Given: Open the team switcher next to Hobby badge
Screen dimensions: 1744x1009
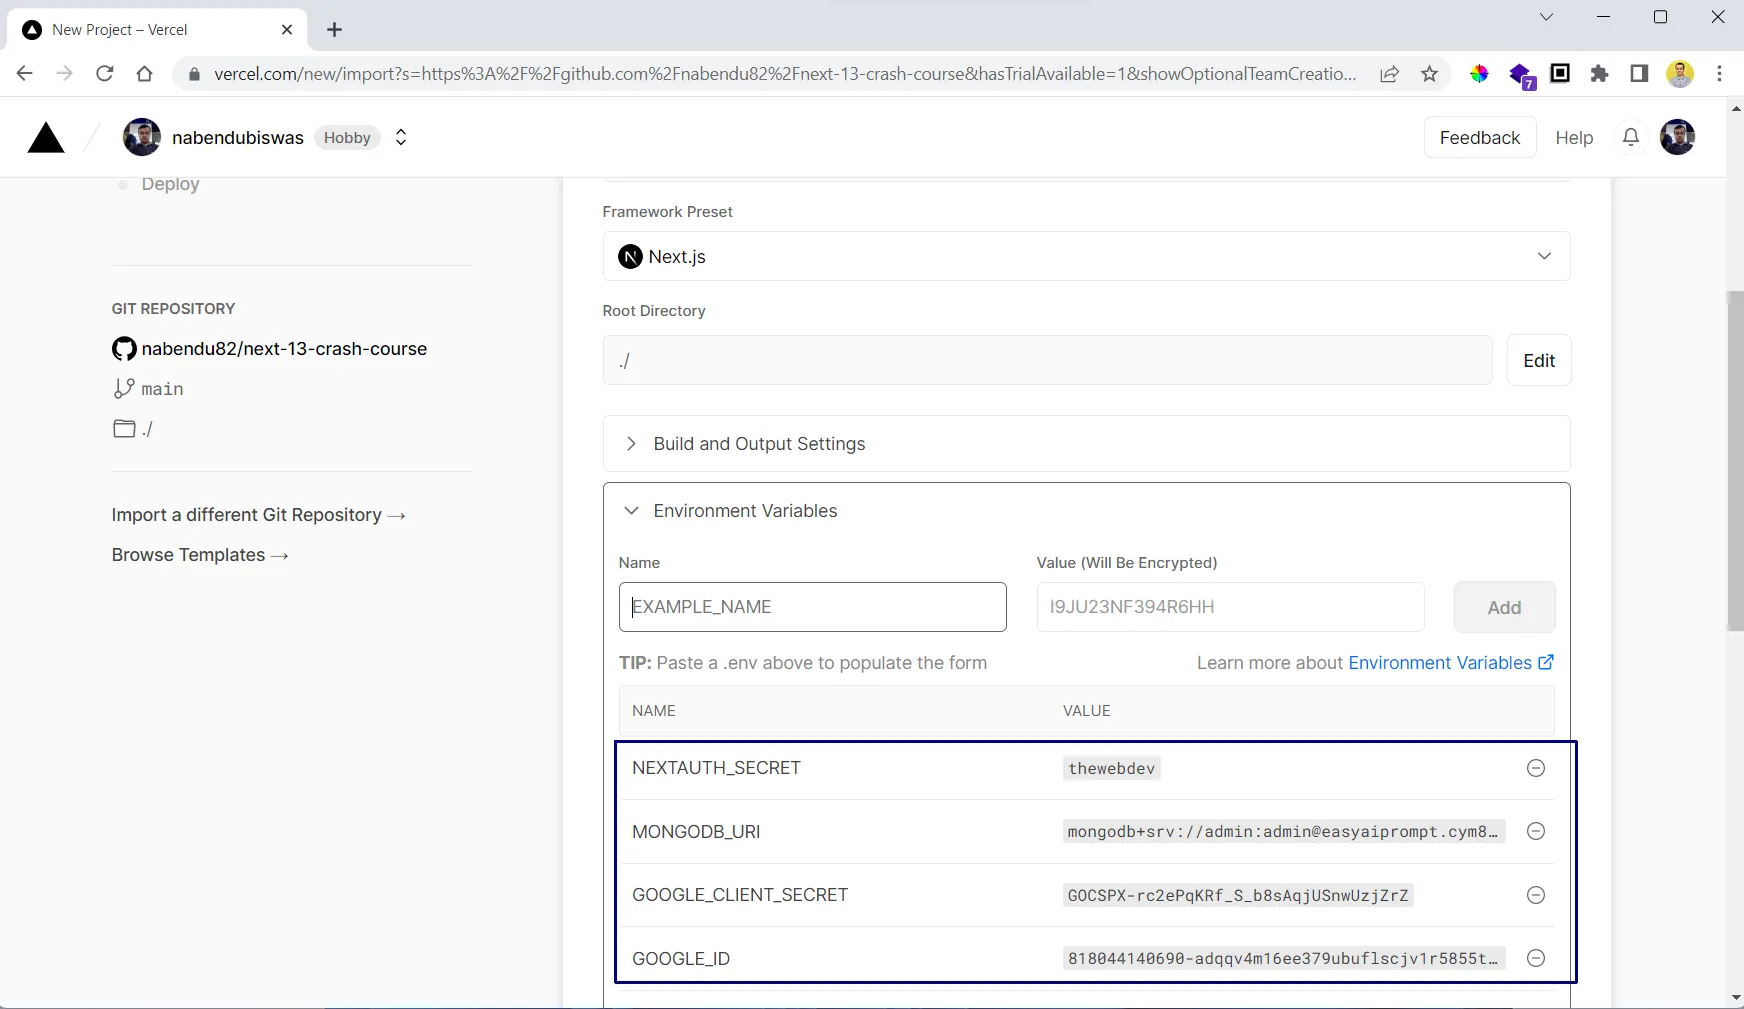Looking at the screenshot, I should pyautogui.click(x=401, y=138).
